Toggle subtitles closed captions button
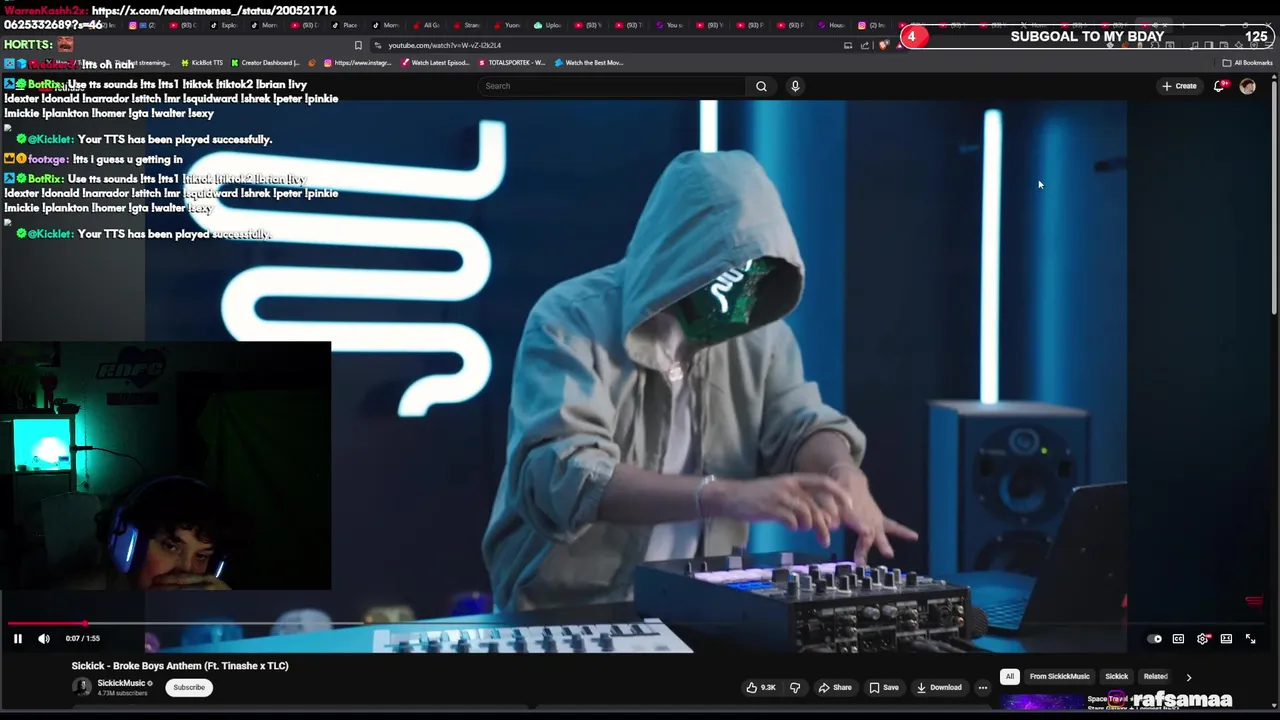The width and height of the screenshot is (1280, 720). click(x=1178, y=639)
